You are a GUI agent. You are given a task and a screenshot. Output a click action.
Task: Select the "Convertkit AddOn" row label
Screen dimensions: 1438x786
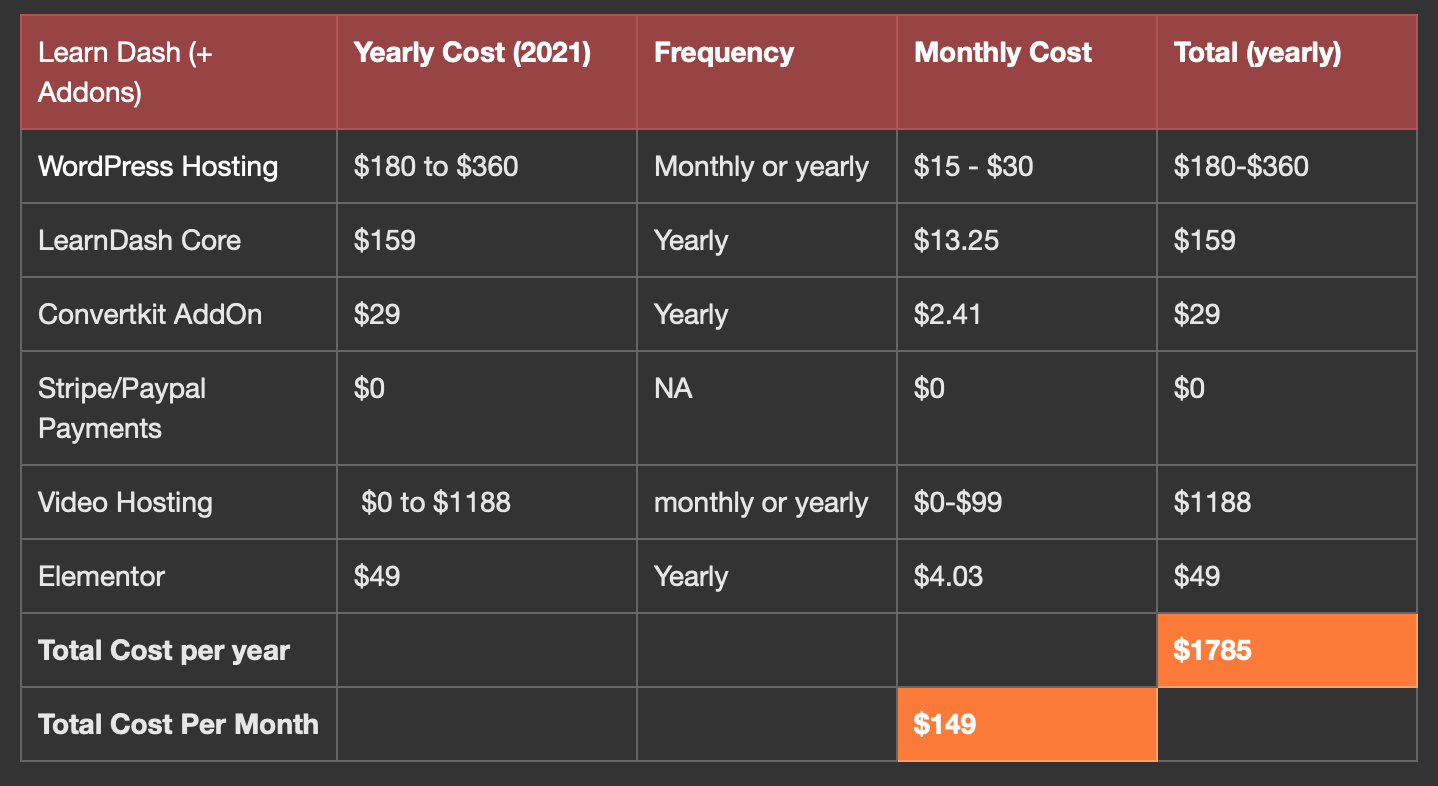pos(150,314)
